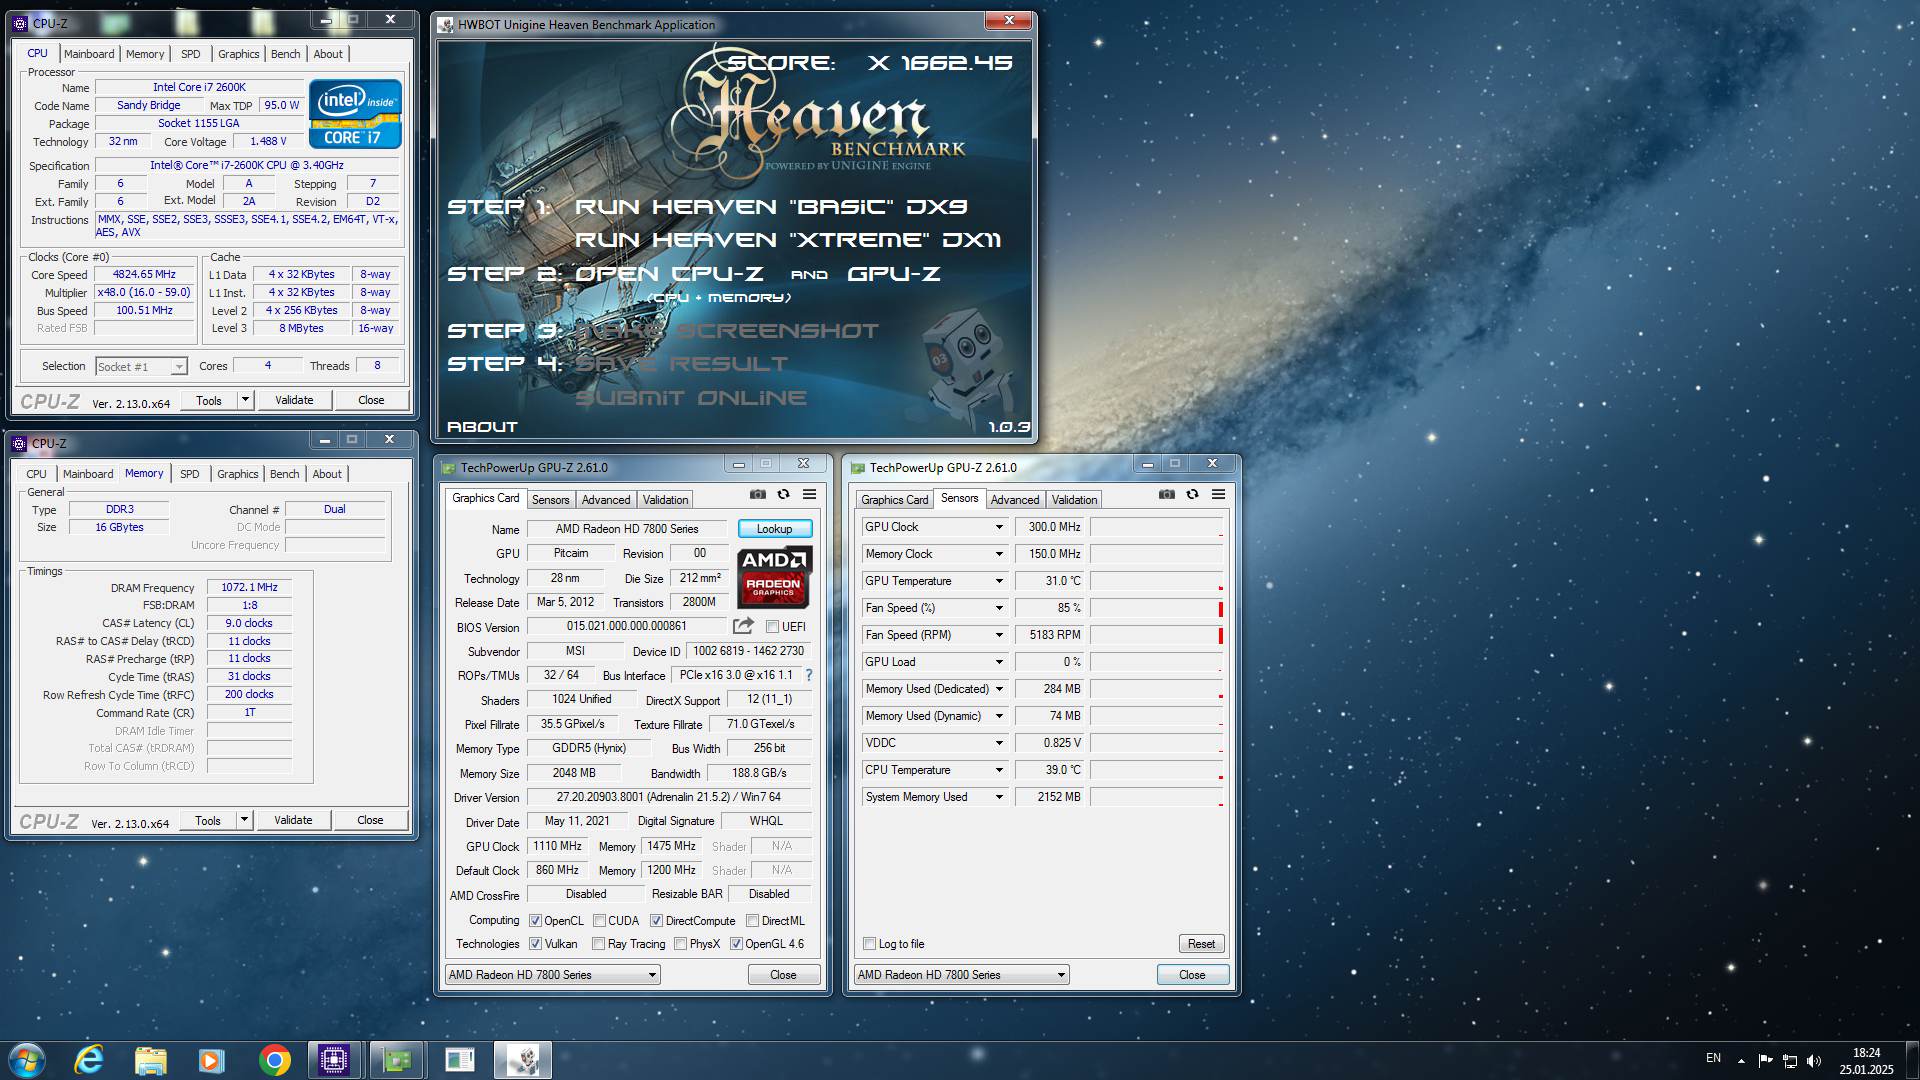The image size is (1920, 1080).
Task: Switch to Graphics Card tab in GPU-Z Sensors window
Action: (894, 500)
